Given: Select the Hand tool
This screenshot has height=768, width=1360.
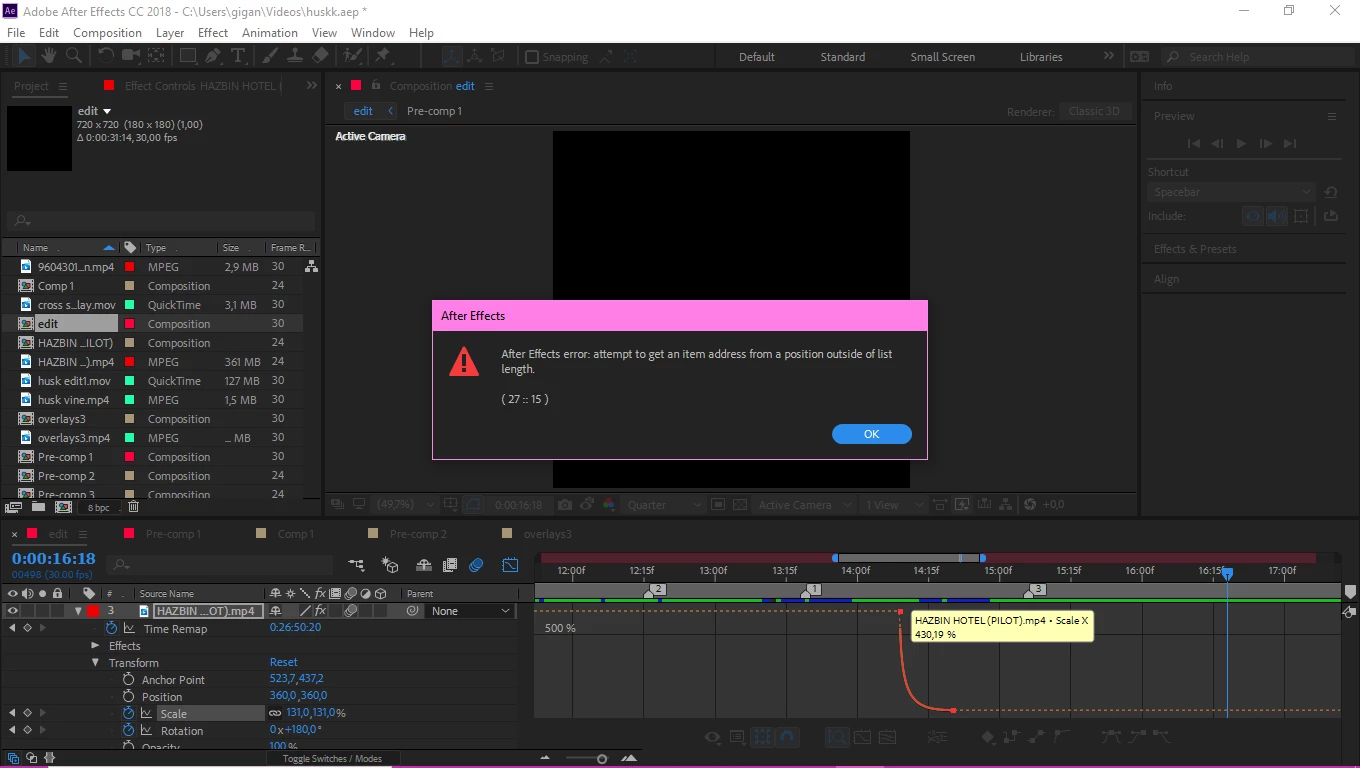Looking at the screenshot, I should [48, 56].
